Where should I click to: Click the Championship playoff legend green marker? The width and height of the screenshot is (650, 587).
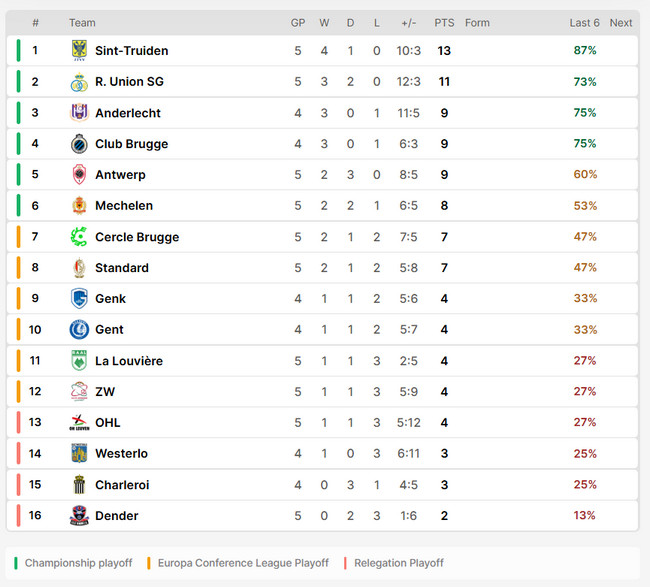(17, 563)
